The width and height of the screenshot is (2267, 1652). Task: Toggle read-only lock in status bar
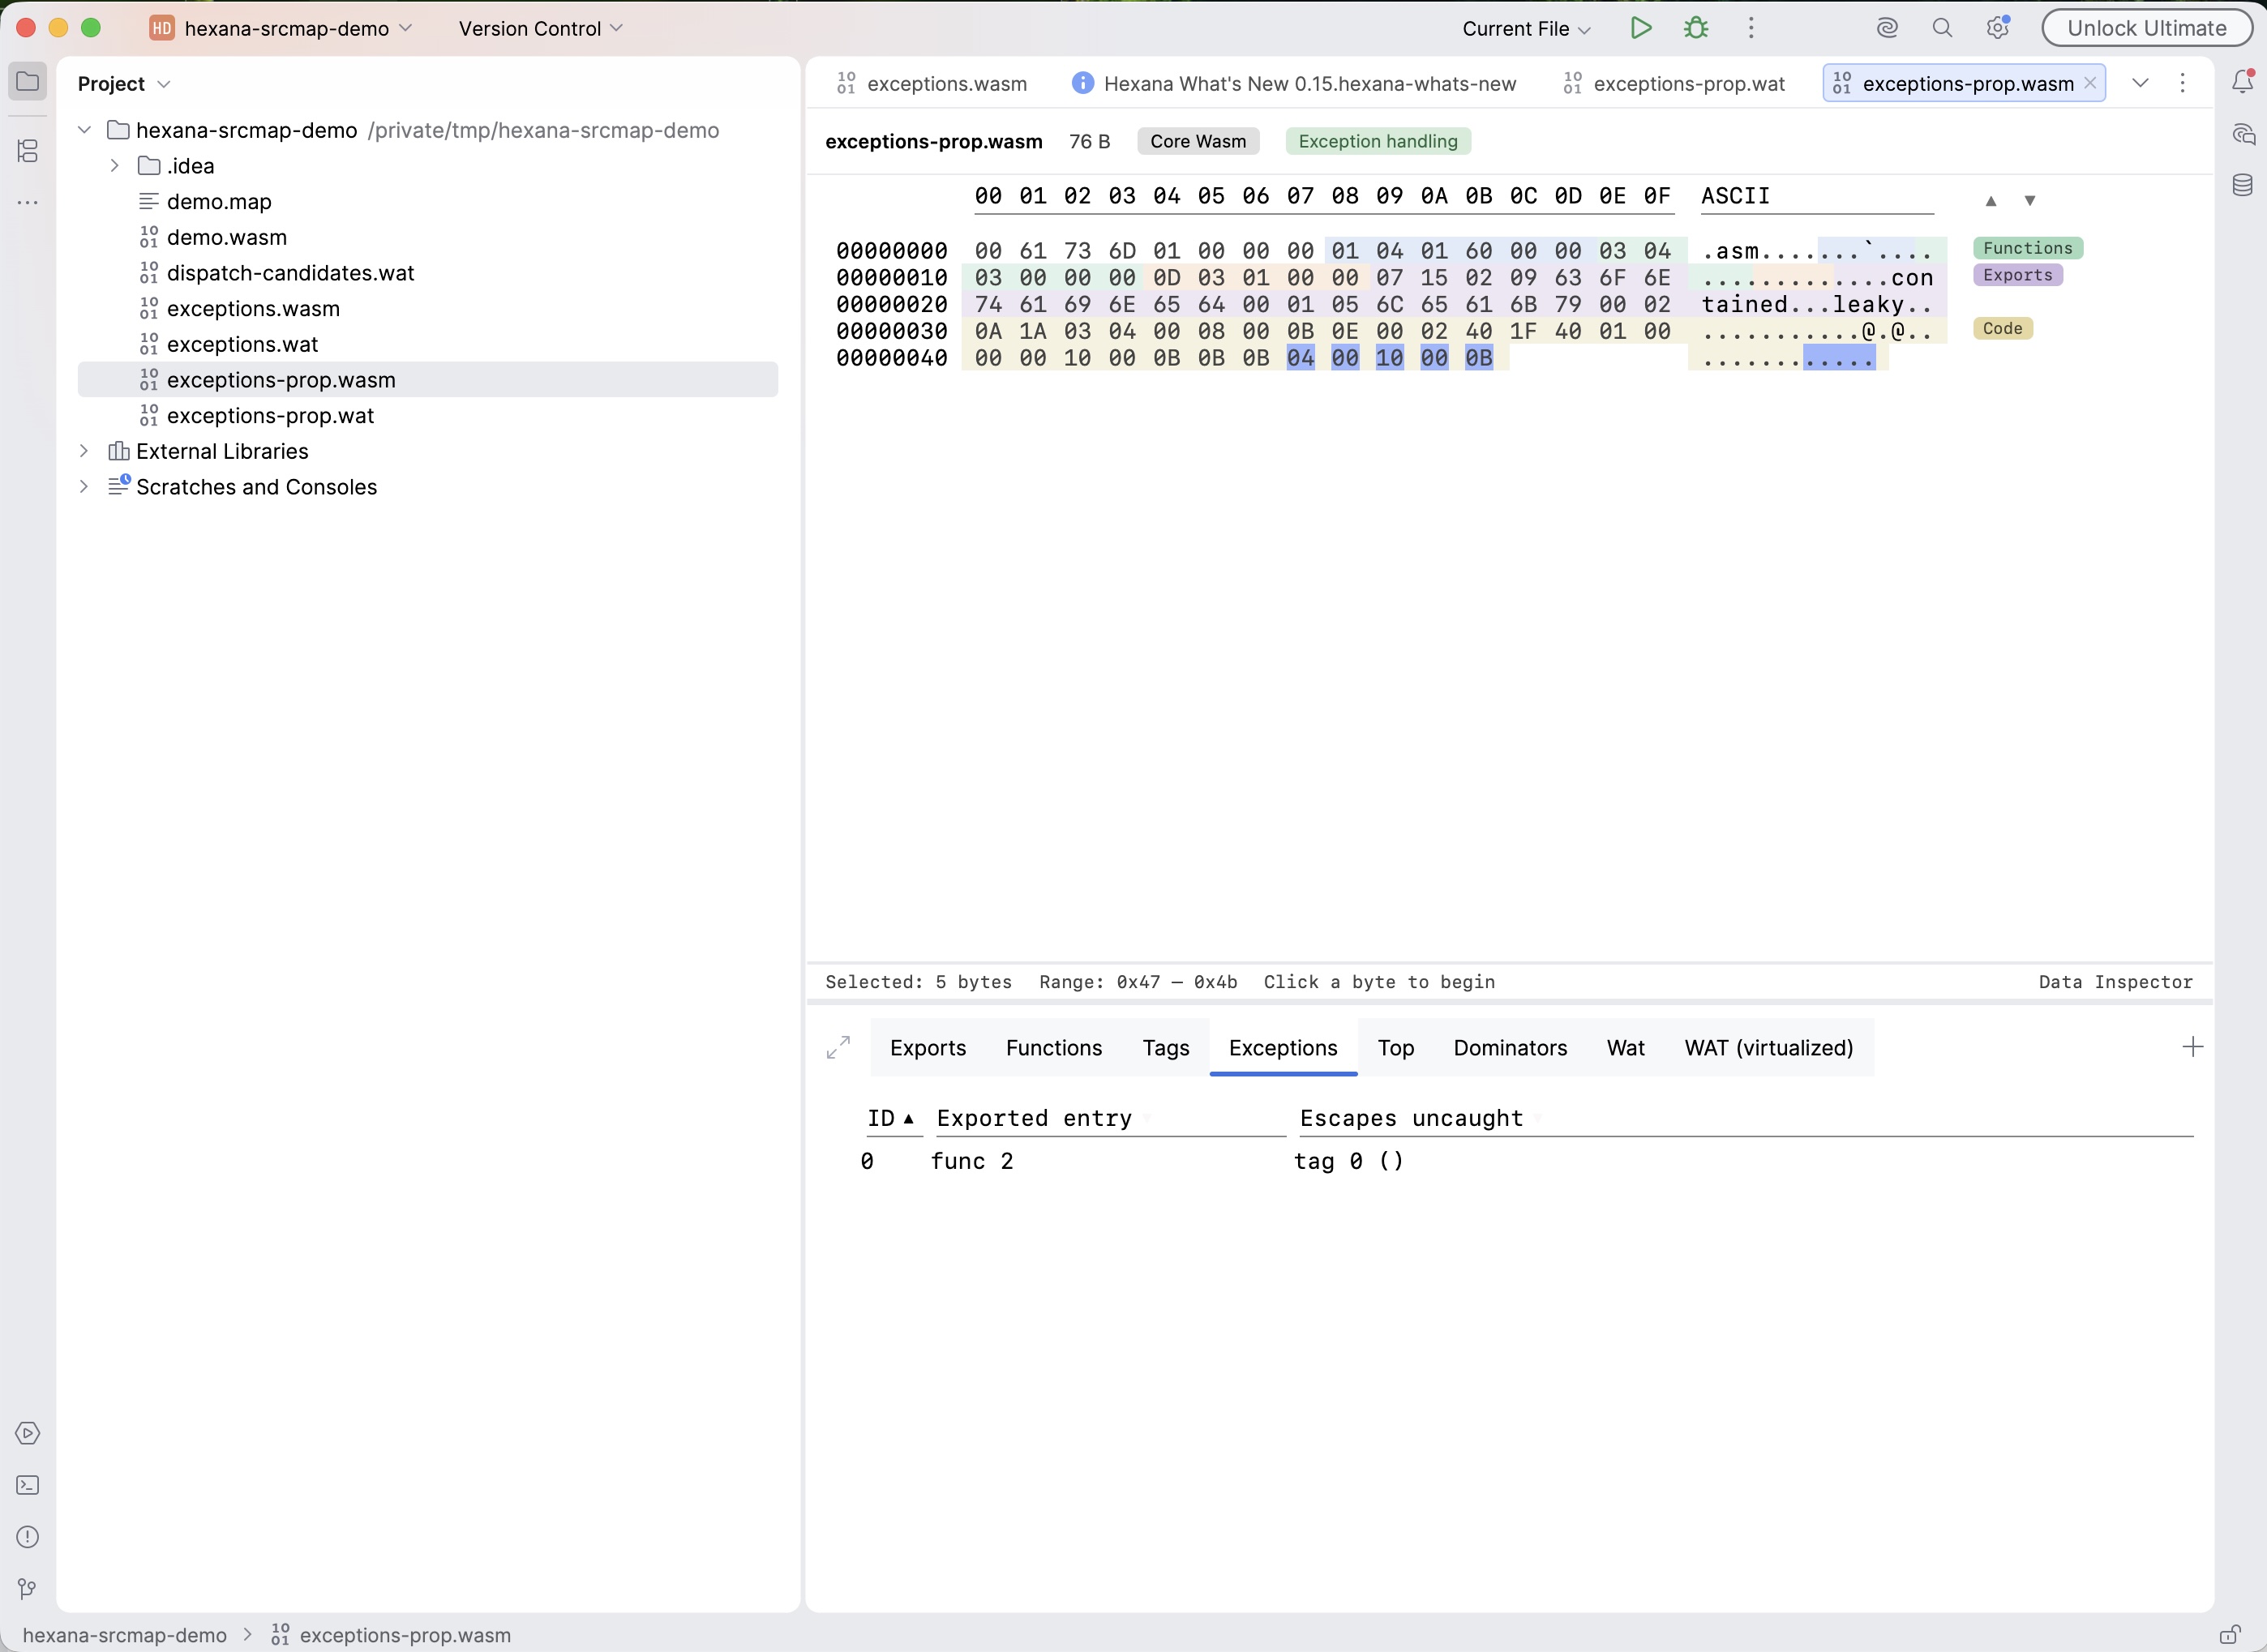pos(2229,1635)
